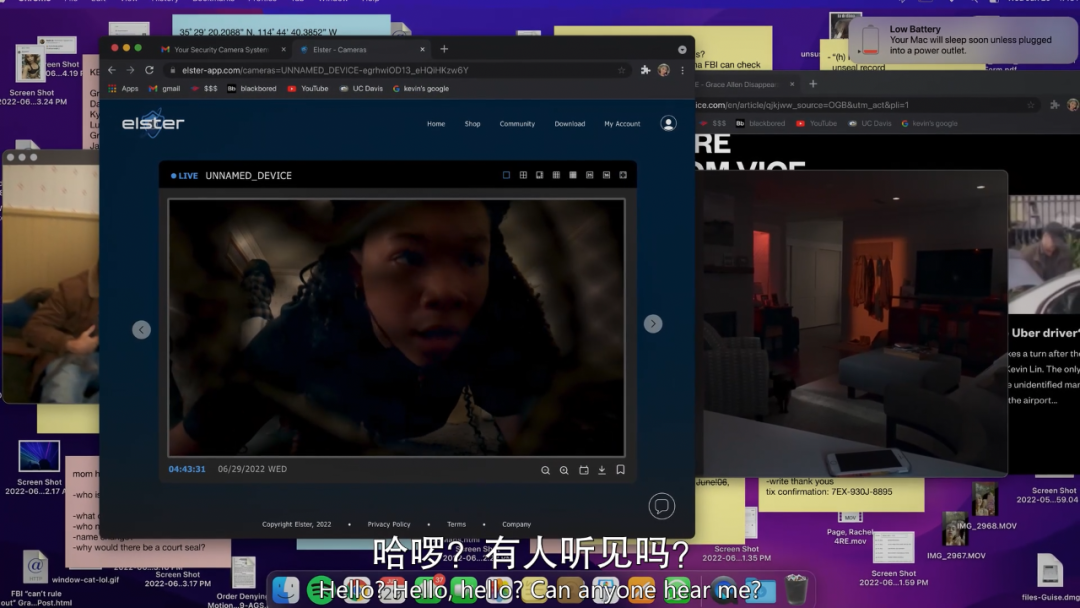The width and height of the screenshot is (1080, 608).
Task: Open the Privacy Policy footer link
Action: (388, 524)
